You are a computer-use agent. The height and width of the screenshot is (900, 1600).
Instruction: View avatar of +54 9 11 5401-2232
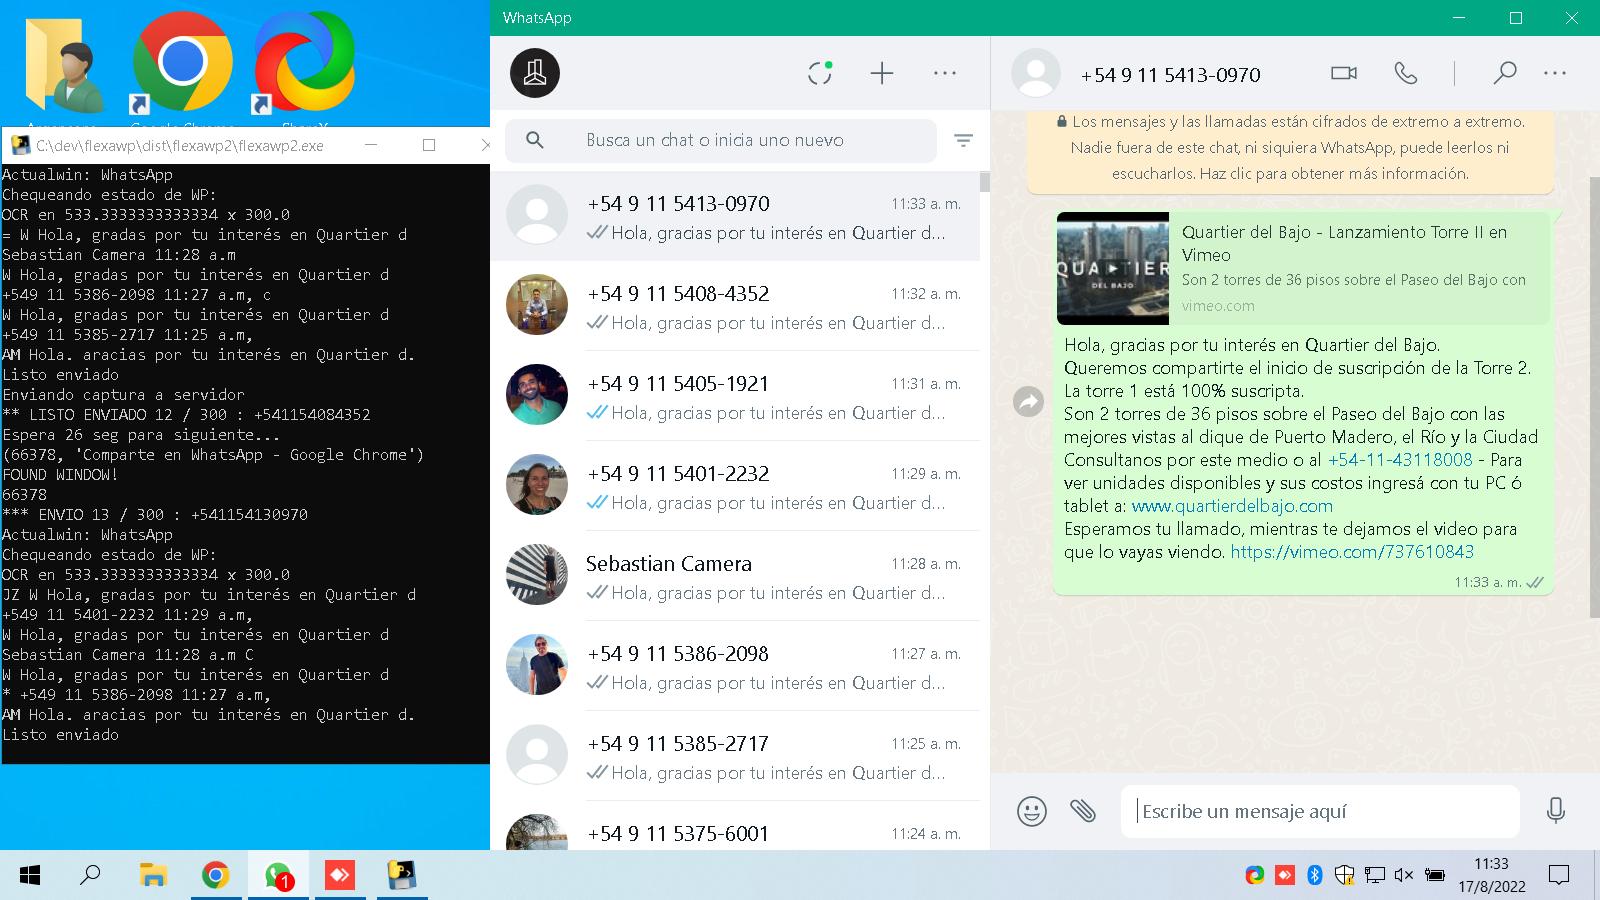[x=537, y=485]
